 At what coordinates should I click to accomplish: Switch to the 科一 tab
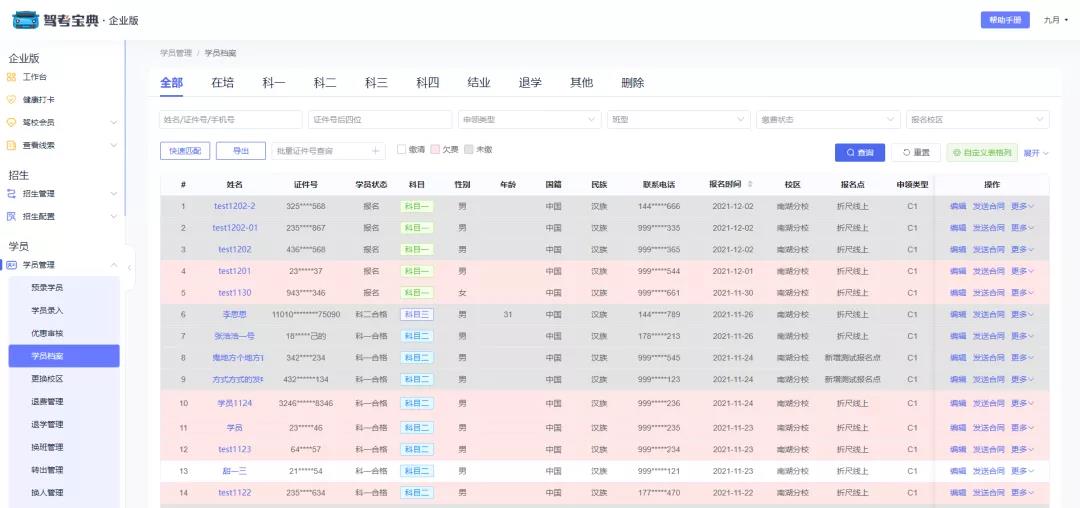click(x=274, y=83)
